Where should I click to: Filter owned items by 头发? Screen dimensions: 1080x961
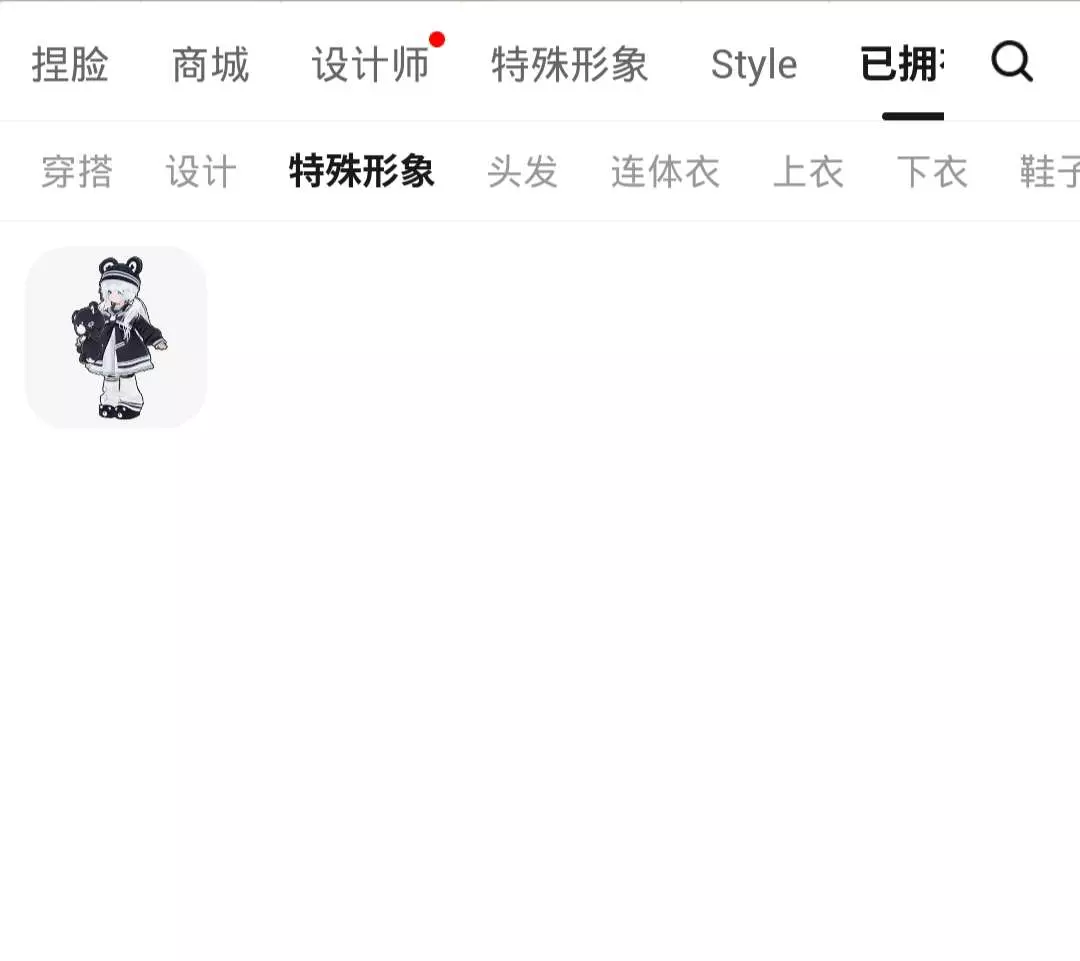coord(522,172)
